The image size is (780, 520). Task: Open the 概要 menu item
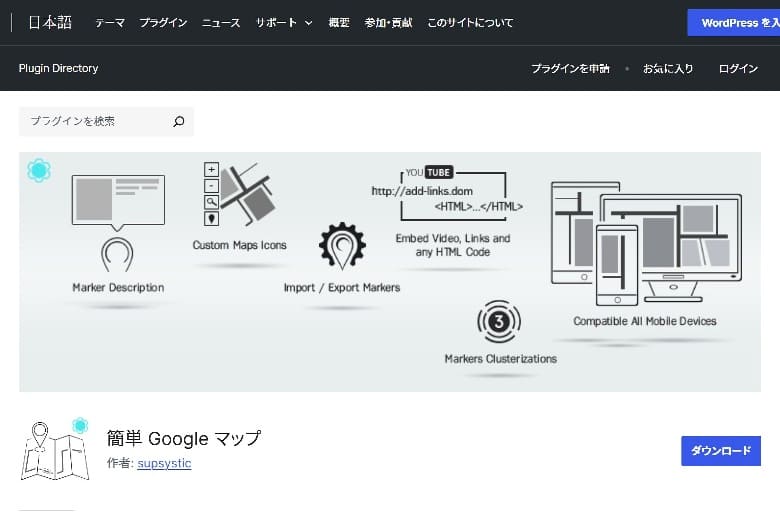(x=339, y=23)
